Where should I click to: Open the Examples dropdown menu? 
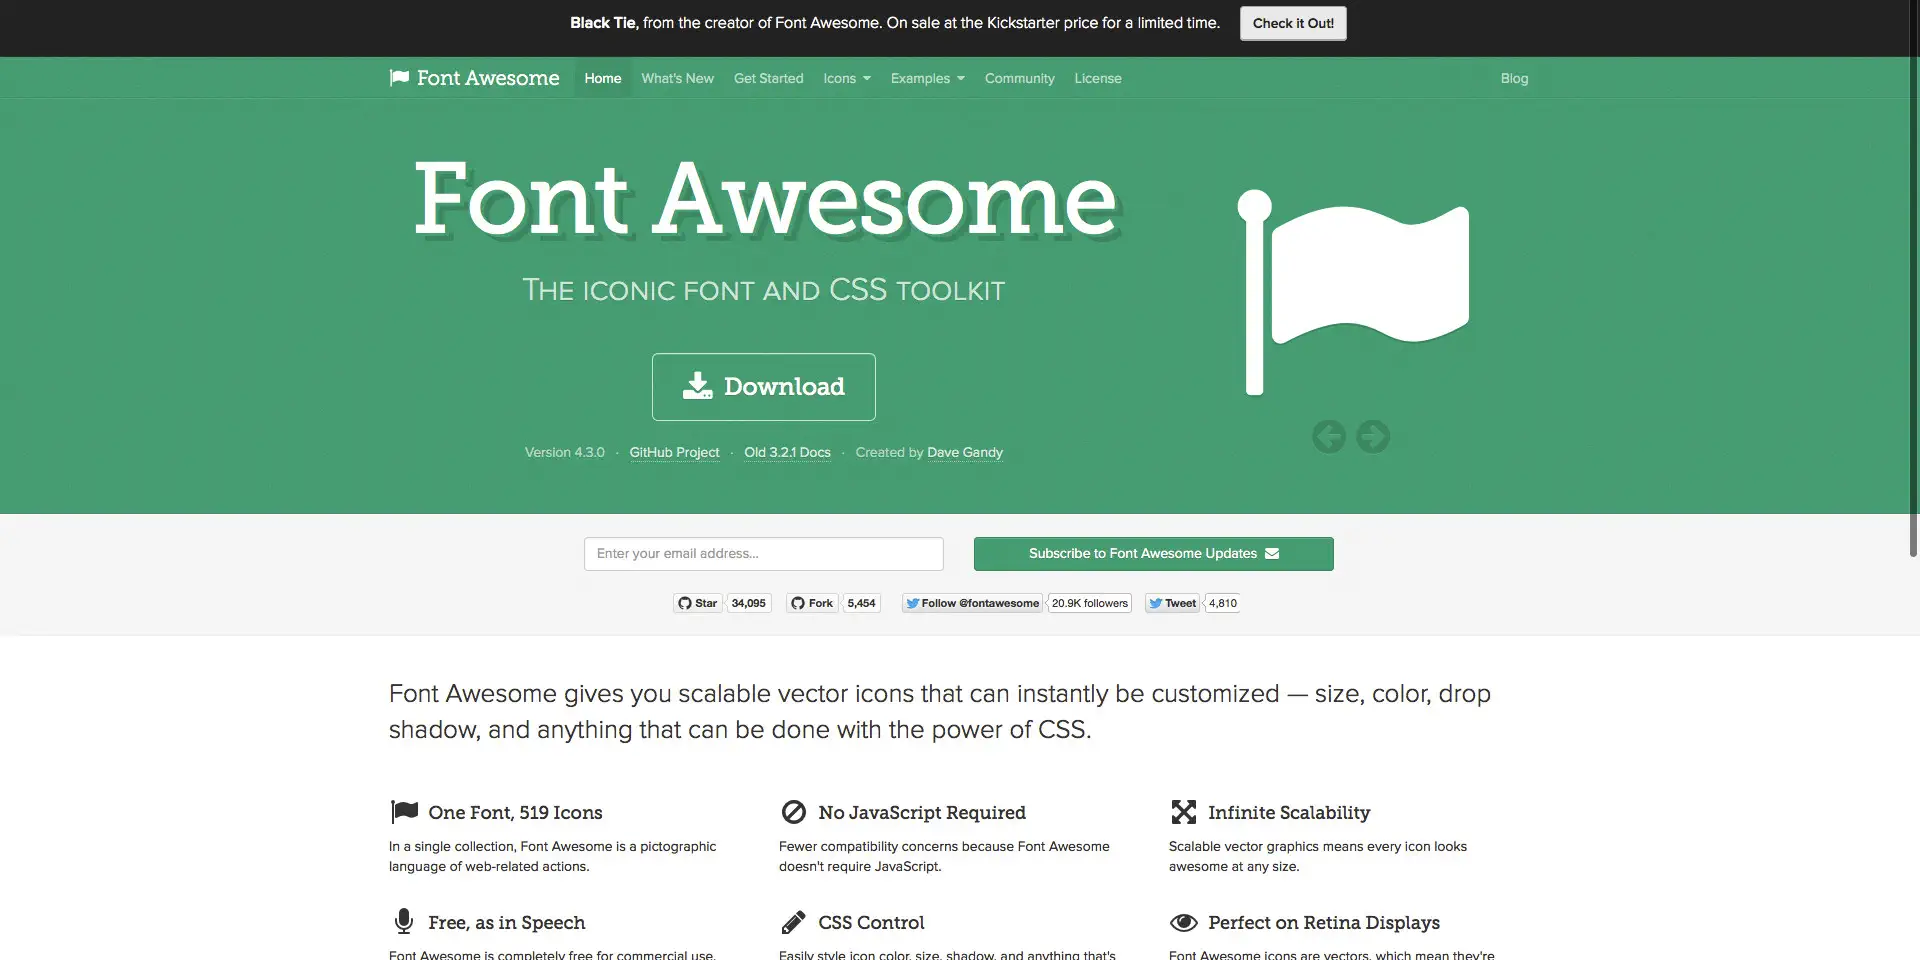pos(927,78)
